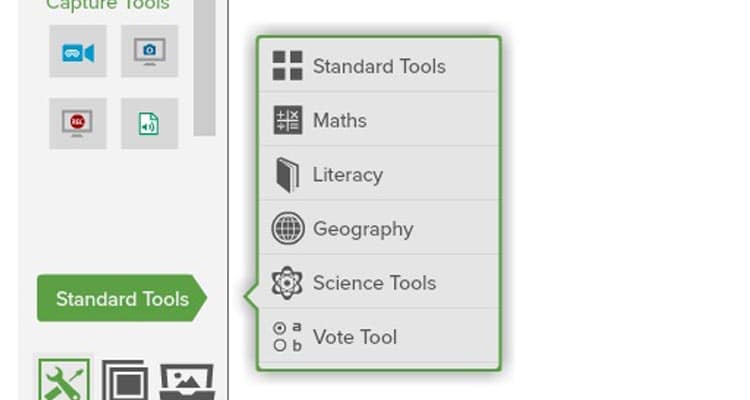750x400 pixels.
Task: Click the radio button Vote Tool icon
Action: (287, 337)
